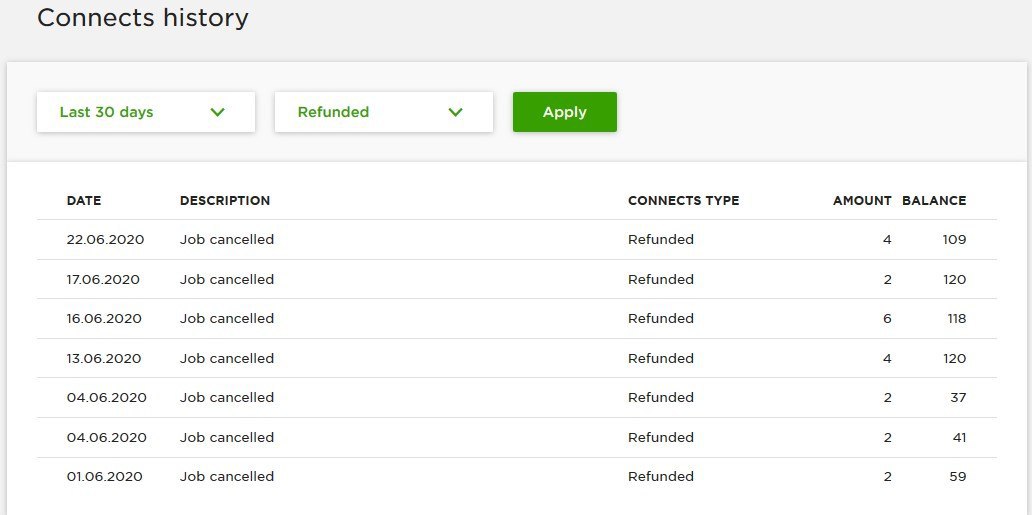Open the Last 30 days date dropdown
The height and width of the screenshot is (515, 1032).
(145, 112)
